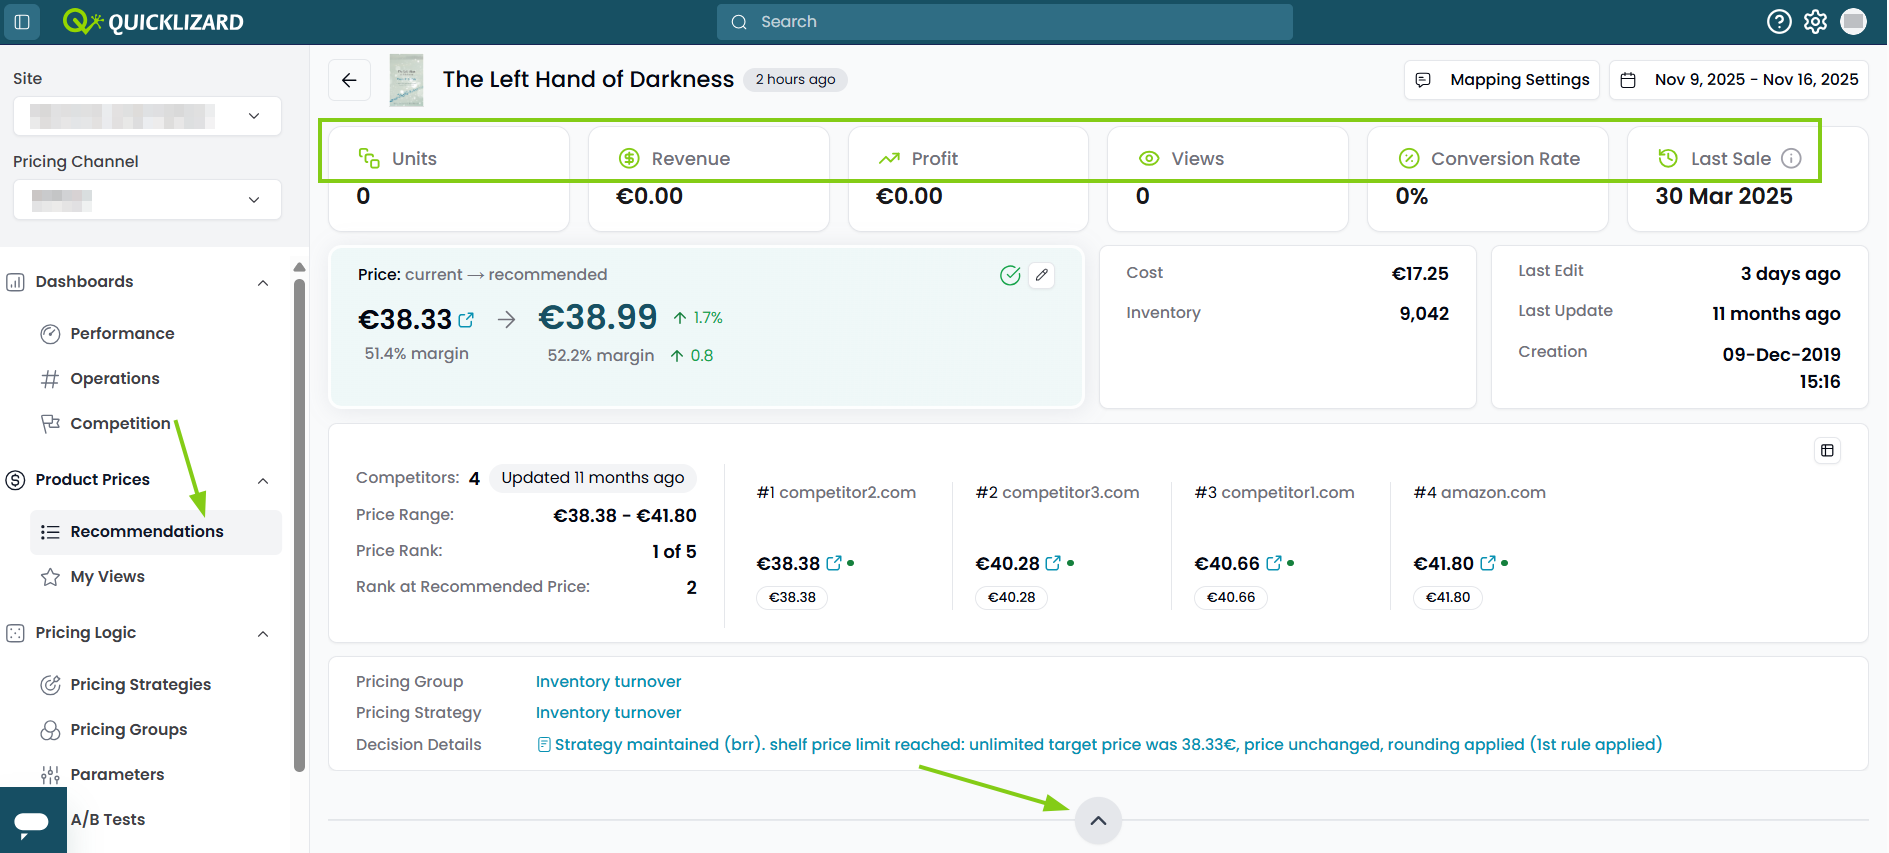Edit the recommended price pencil icon
This screenshot has height=853, width=1889.
tap(1042, 275)
